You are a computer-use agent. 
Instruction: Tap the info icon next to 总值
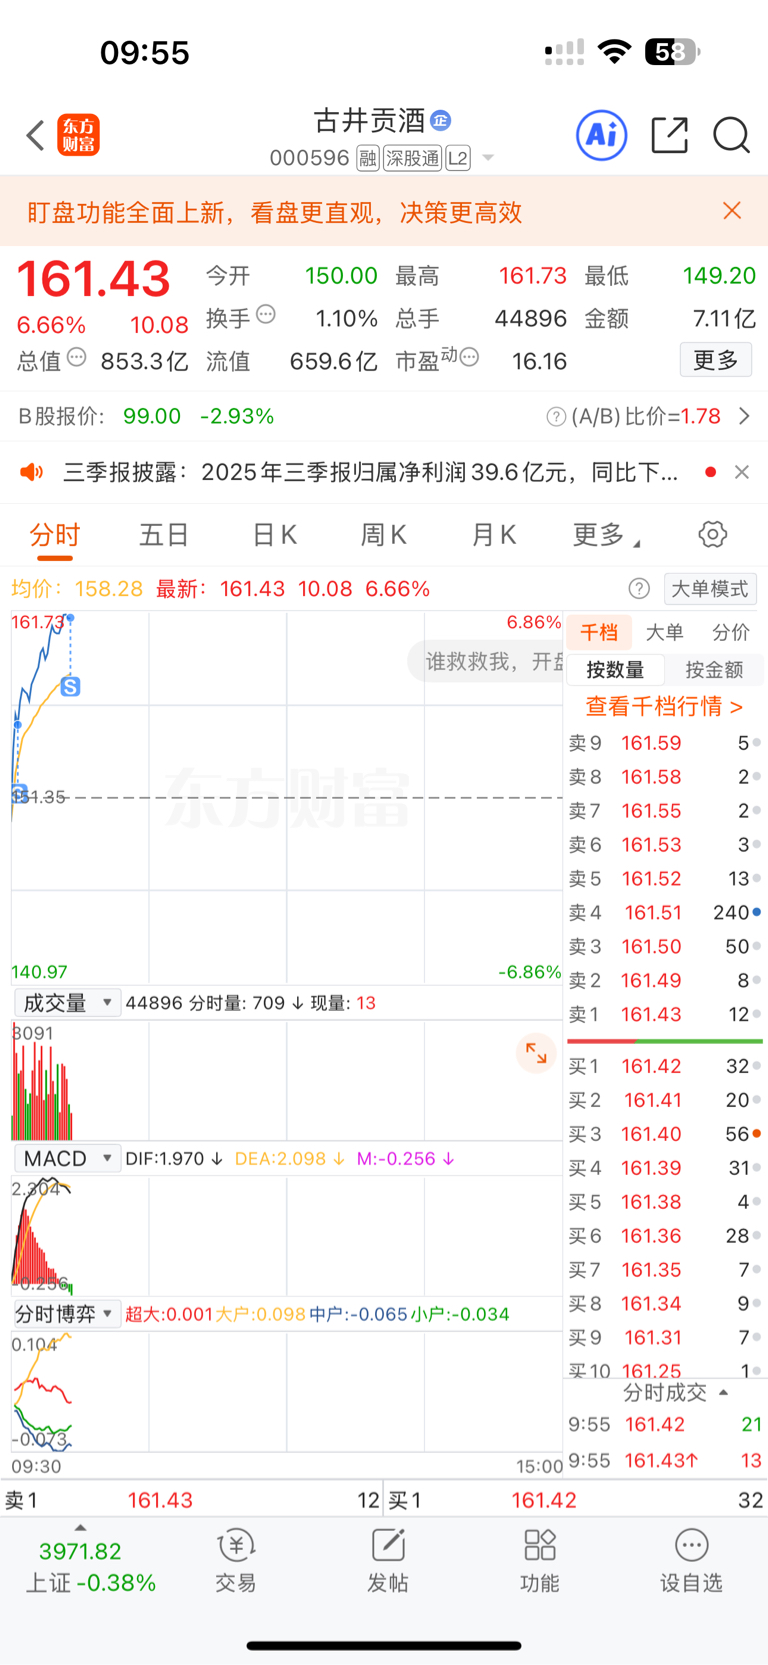click(x=76, y=357)
